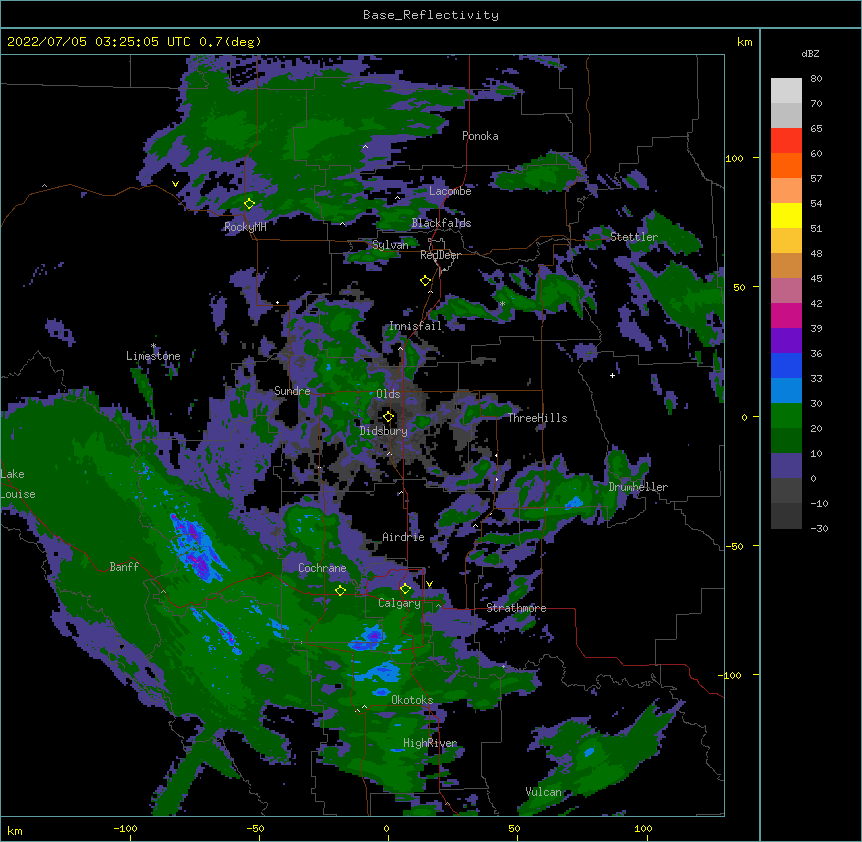Screen dimensions: 862x842
Task: Click the red 60-65 dBZ legend color
Action: pos(786,141)
